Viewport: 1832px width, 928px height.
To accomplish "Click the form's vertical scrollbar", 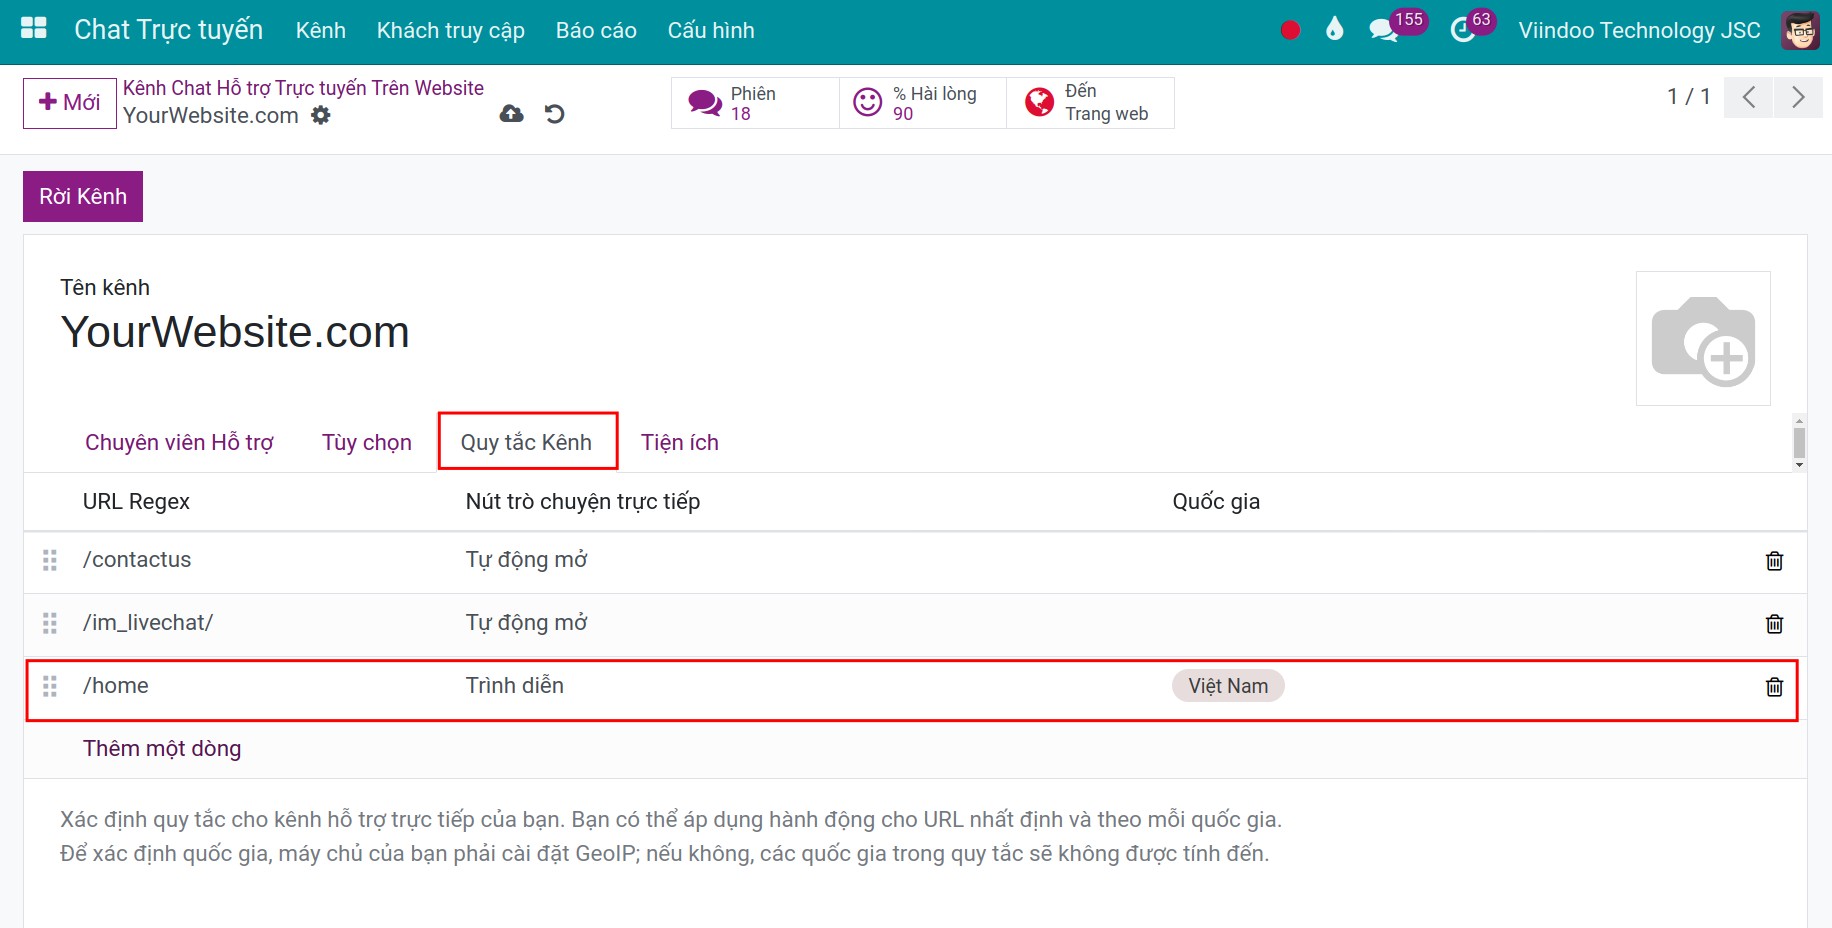I will pos(1799,442).
